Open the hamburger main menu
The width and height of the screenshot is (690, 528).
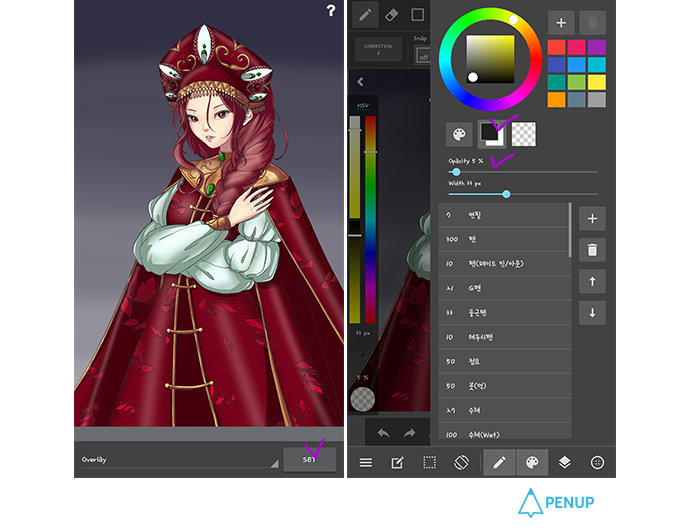365,462
